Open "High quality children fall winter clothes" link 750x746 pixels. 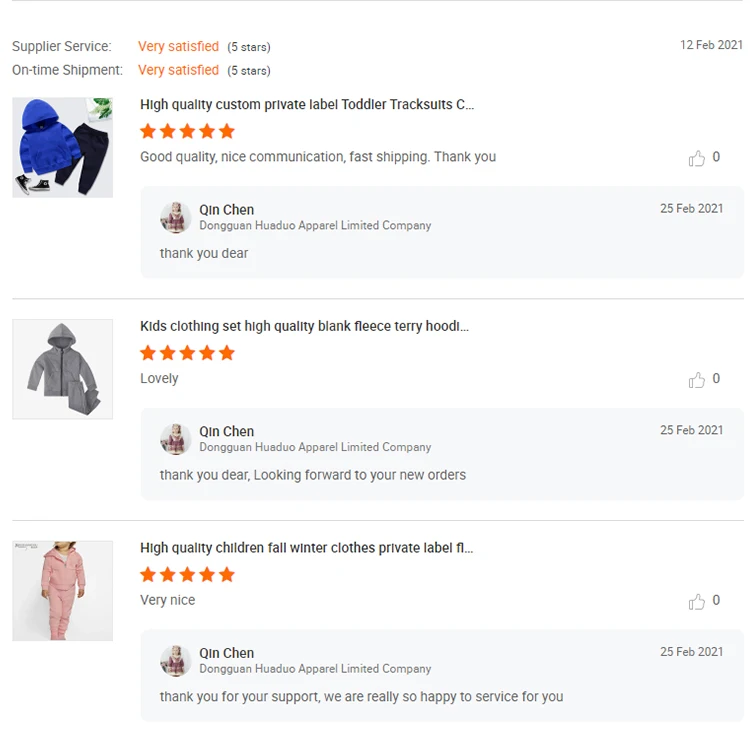coord(306,548)
